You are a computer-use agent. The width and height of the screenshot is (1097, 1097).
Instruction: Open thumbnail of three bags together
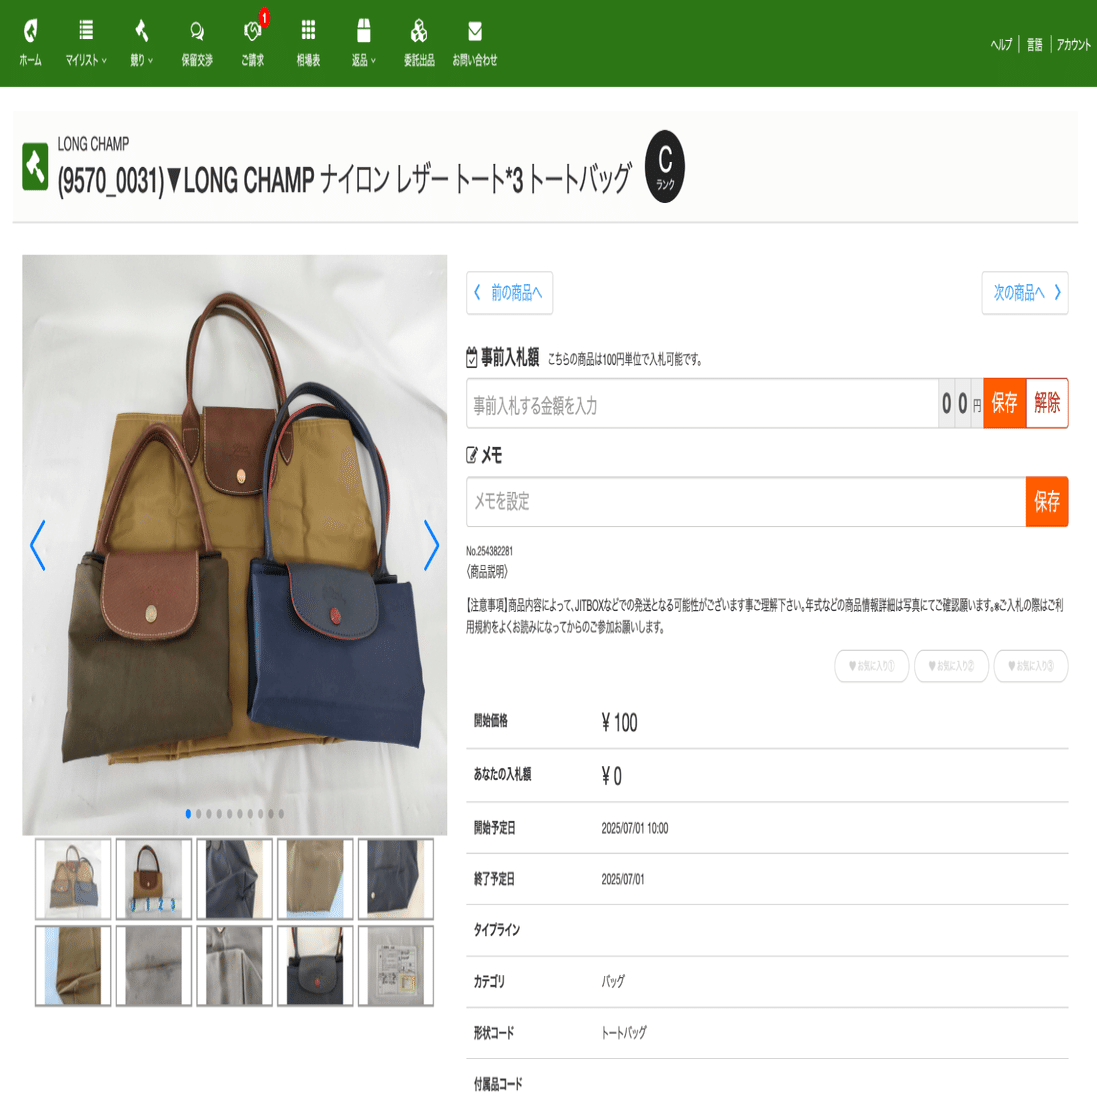[73, 879]
